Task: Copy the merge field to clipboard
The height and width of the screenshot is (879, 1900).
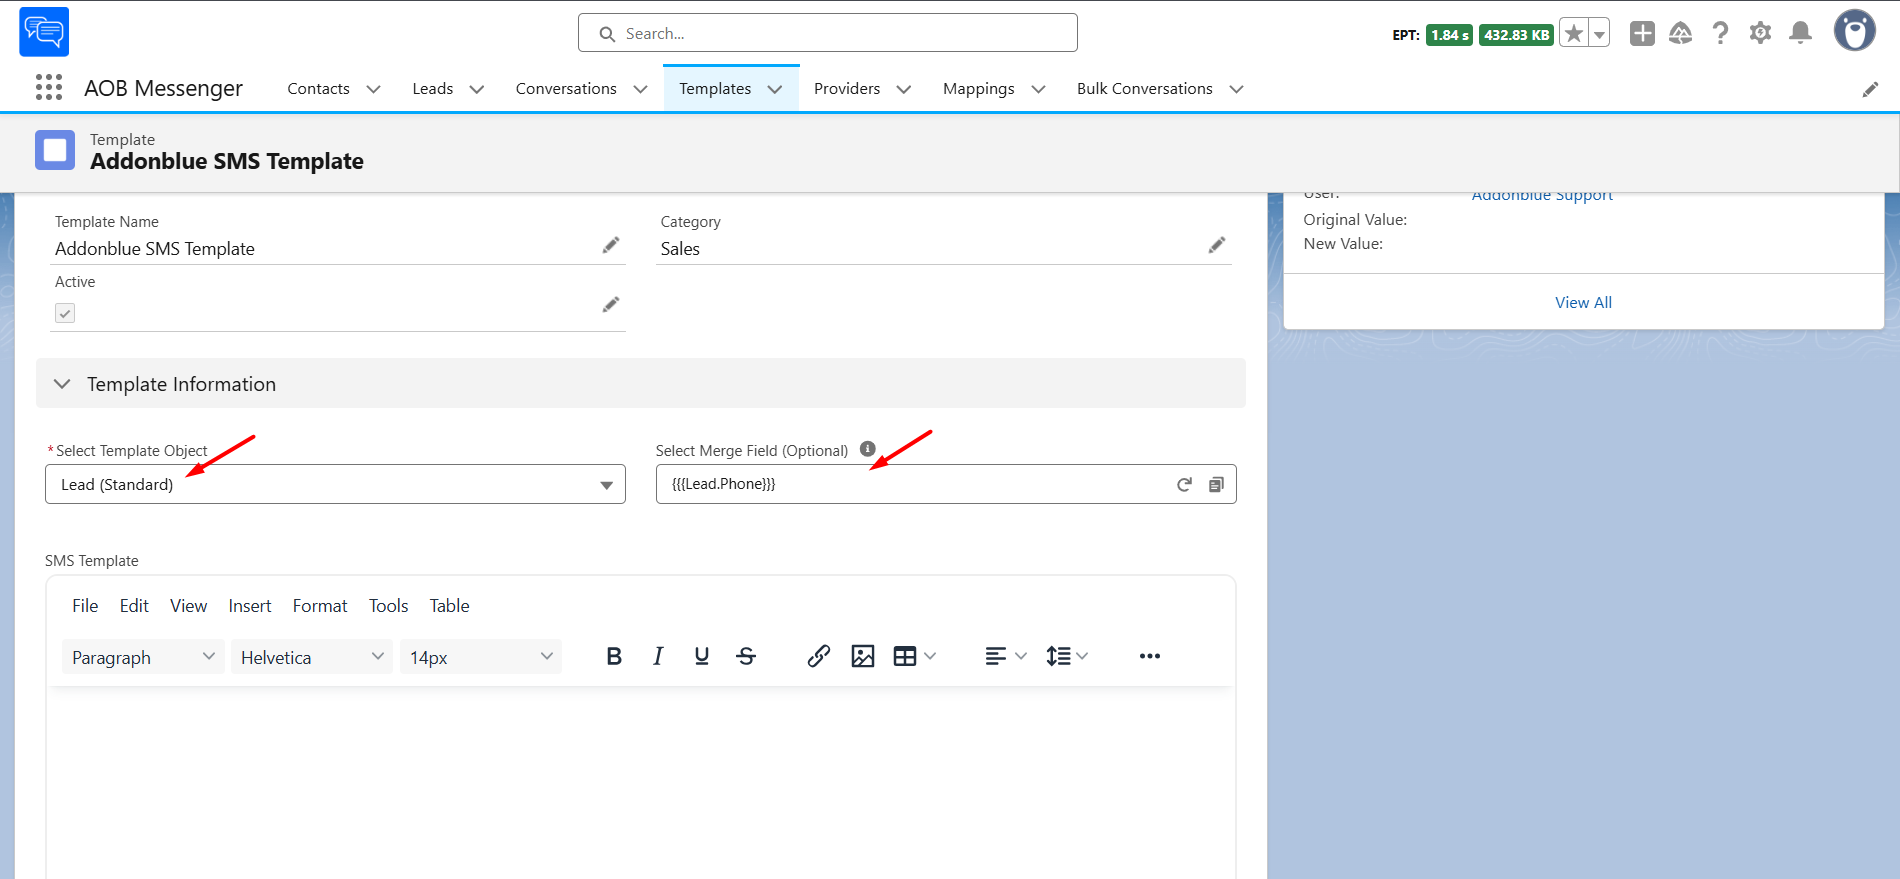Action: [1216, 484]
